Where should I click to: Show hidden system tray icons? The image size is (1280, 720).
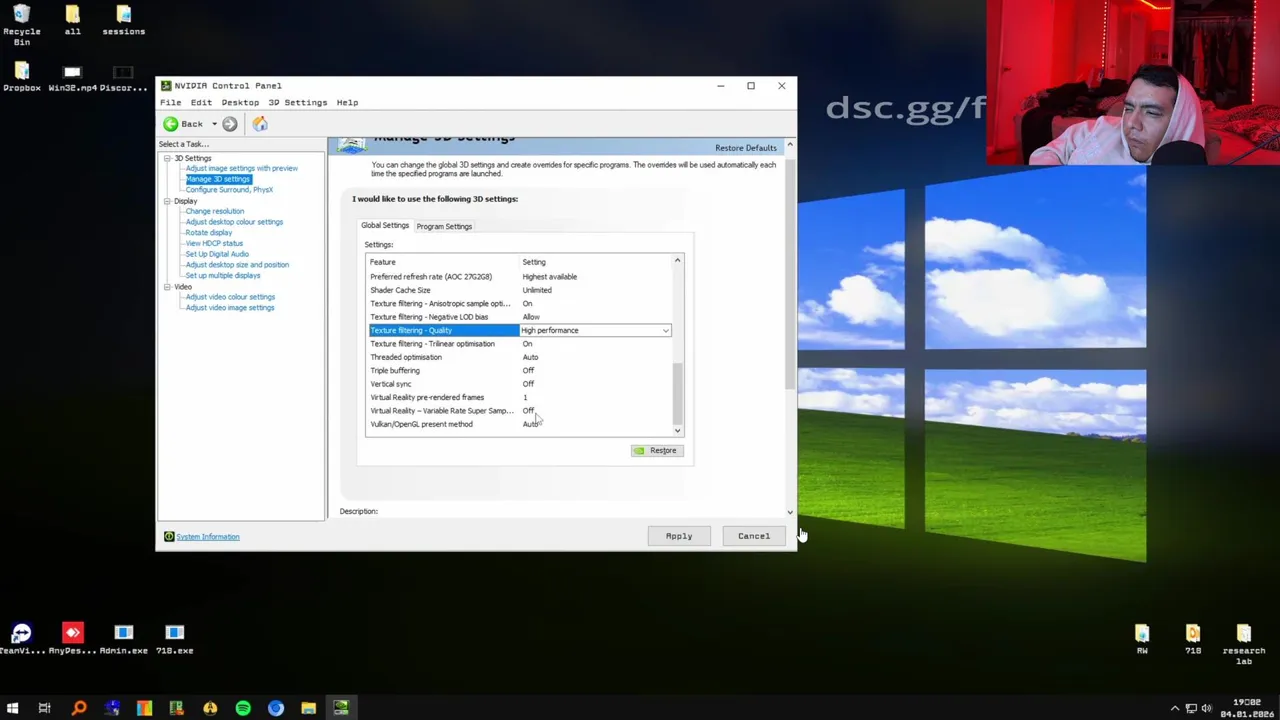click(x=1175, y=708)
